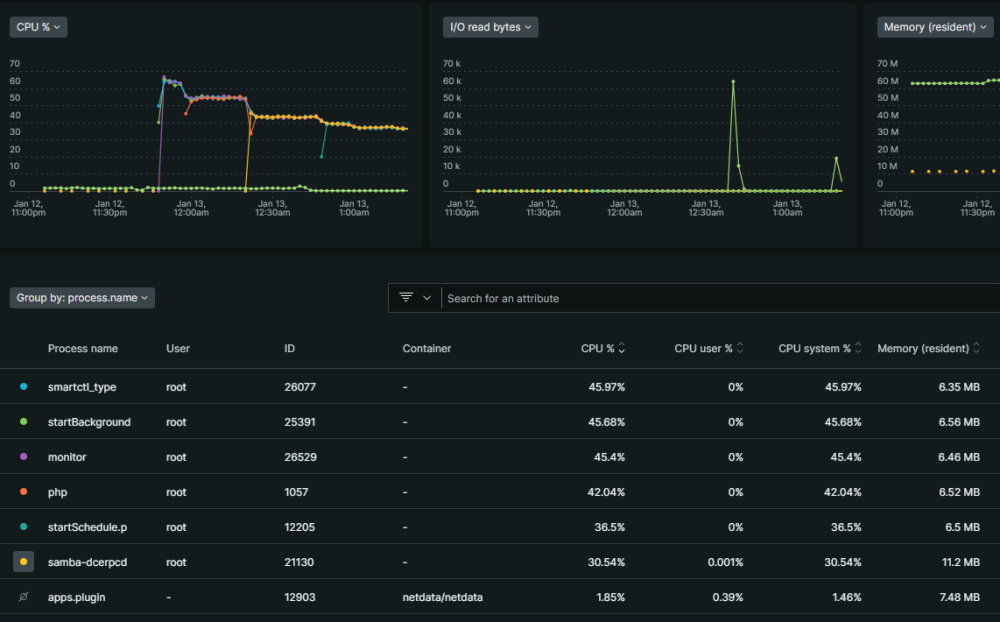Image resolution: width=1000 pixels, height=622 pixels.
Task: Sort table by CPU % column
Action: 603,348
